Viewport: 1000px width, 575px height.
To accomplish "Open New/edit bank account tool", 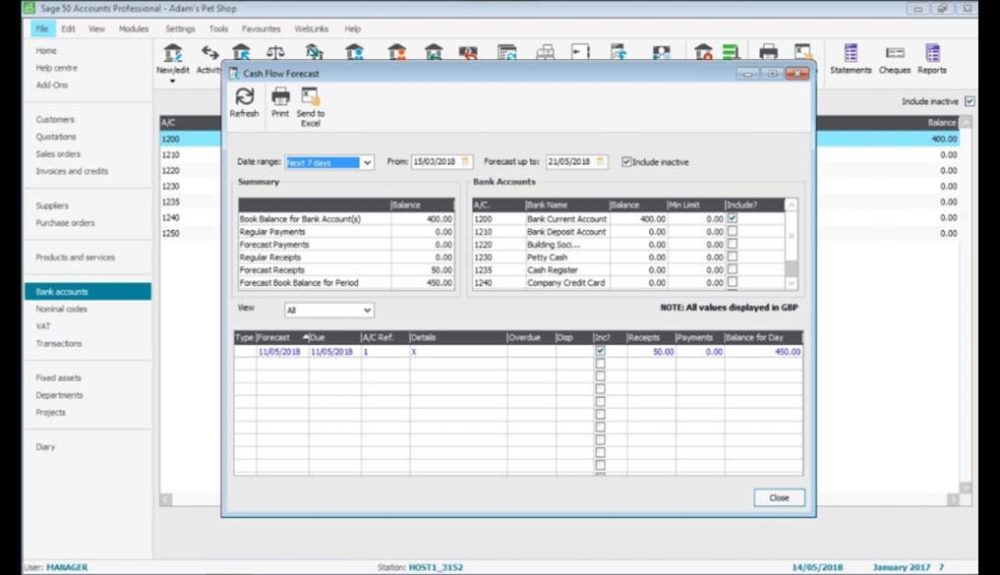I will (173, 59).
